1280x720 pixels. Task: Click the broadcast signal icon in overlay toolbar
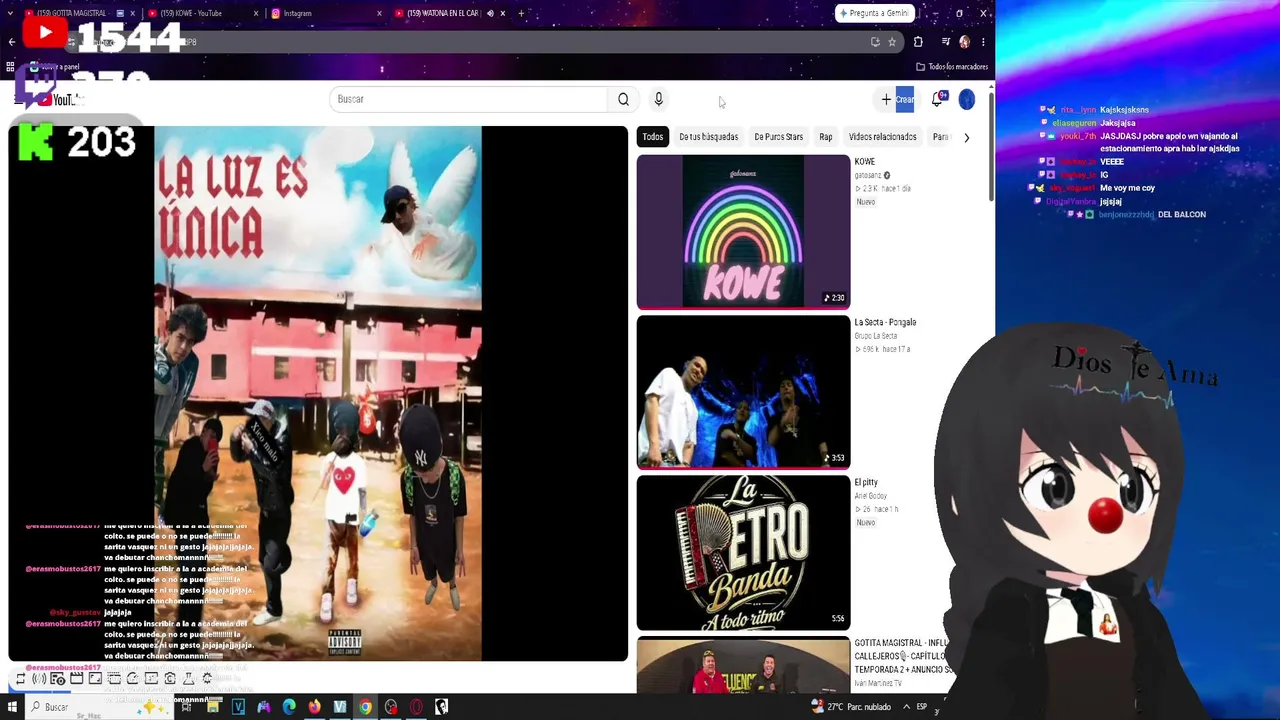click(x=39, y=679)
